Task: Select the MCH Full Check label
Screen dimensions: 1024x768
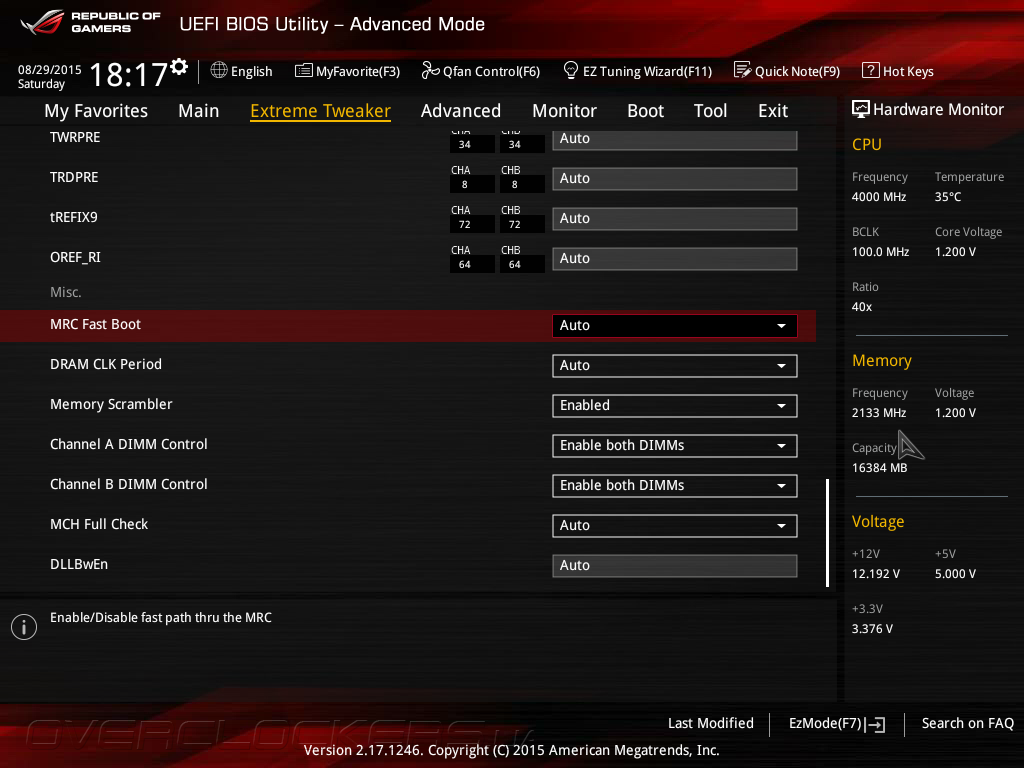Action: point(99,524)
